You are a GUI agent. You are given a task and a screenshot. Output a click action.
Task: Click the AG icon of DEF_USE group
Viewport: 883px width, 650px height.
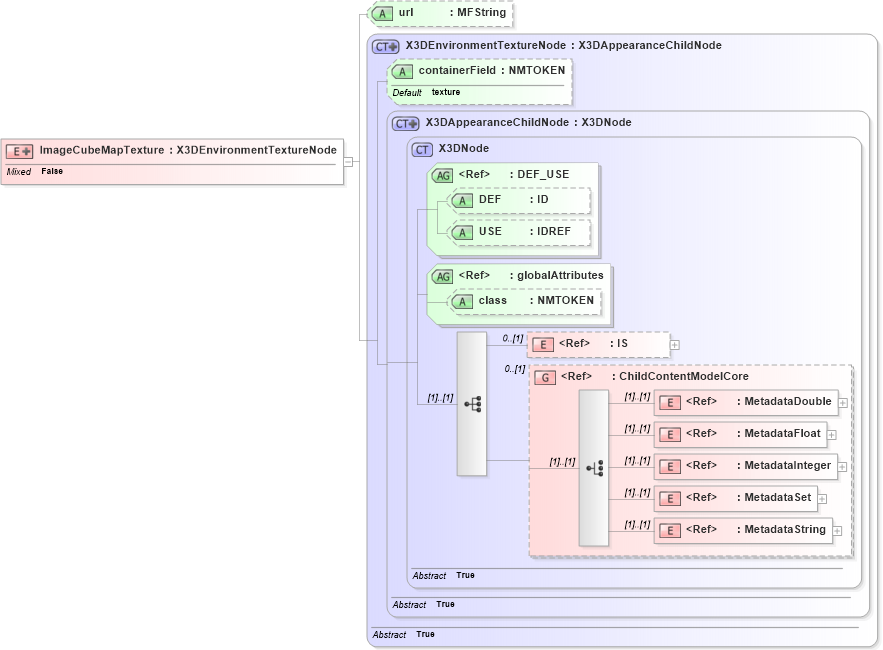443,175
